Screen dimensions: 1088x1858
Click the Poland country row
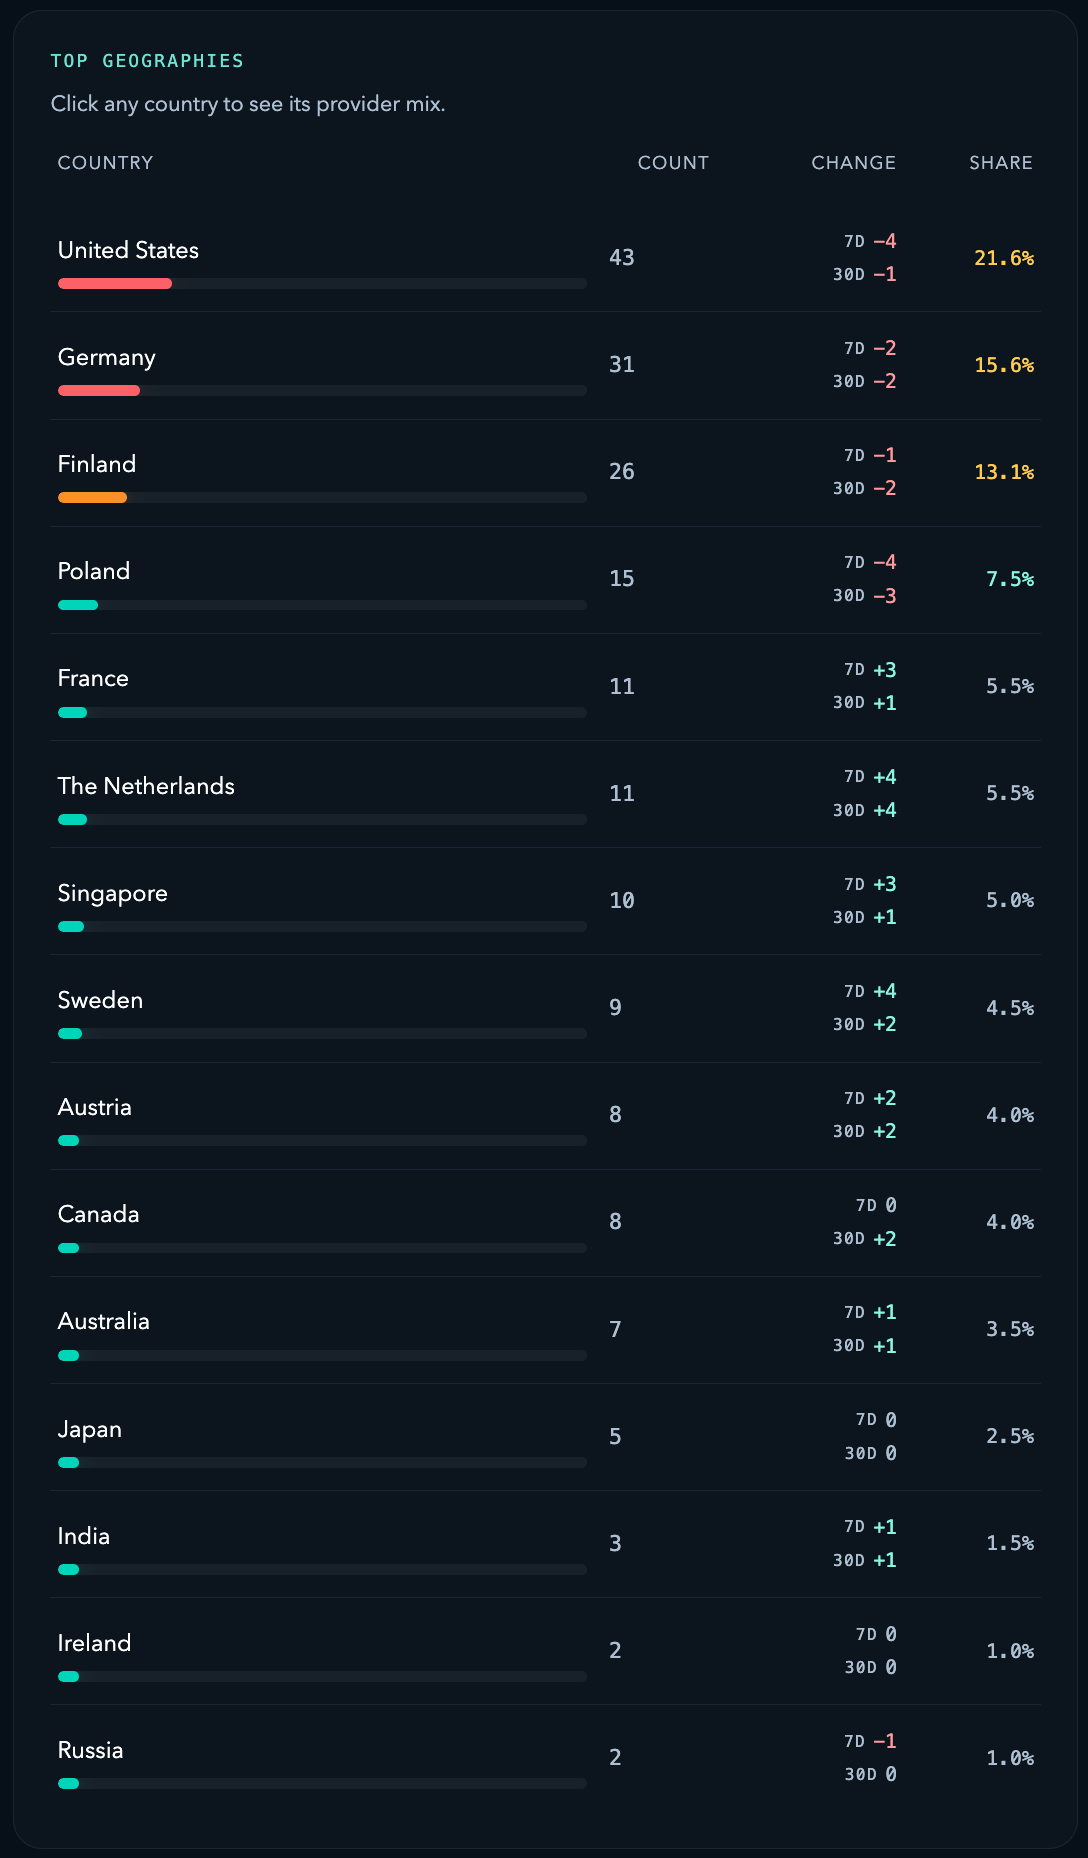point(93,571)
